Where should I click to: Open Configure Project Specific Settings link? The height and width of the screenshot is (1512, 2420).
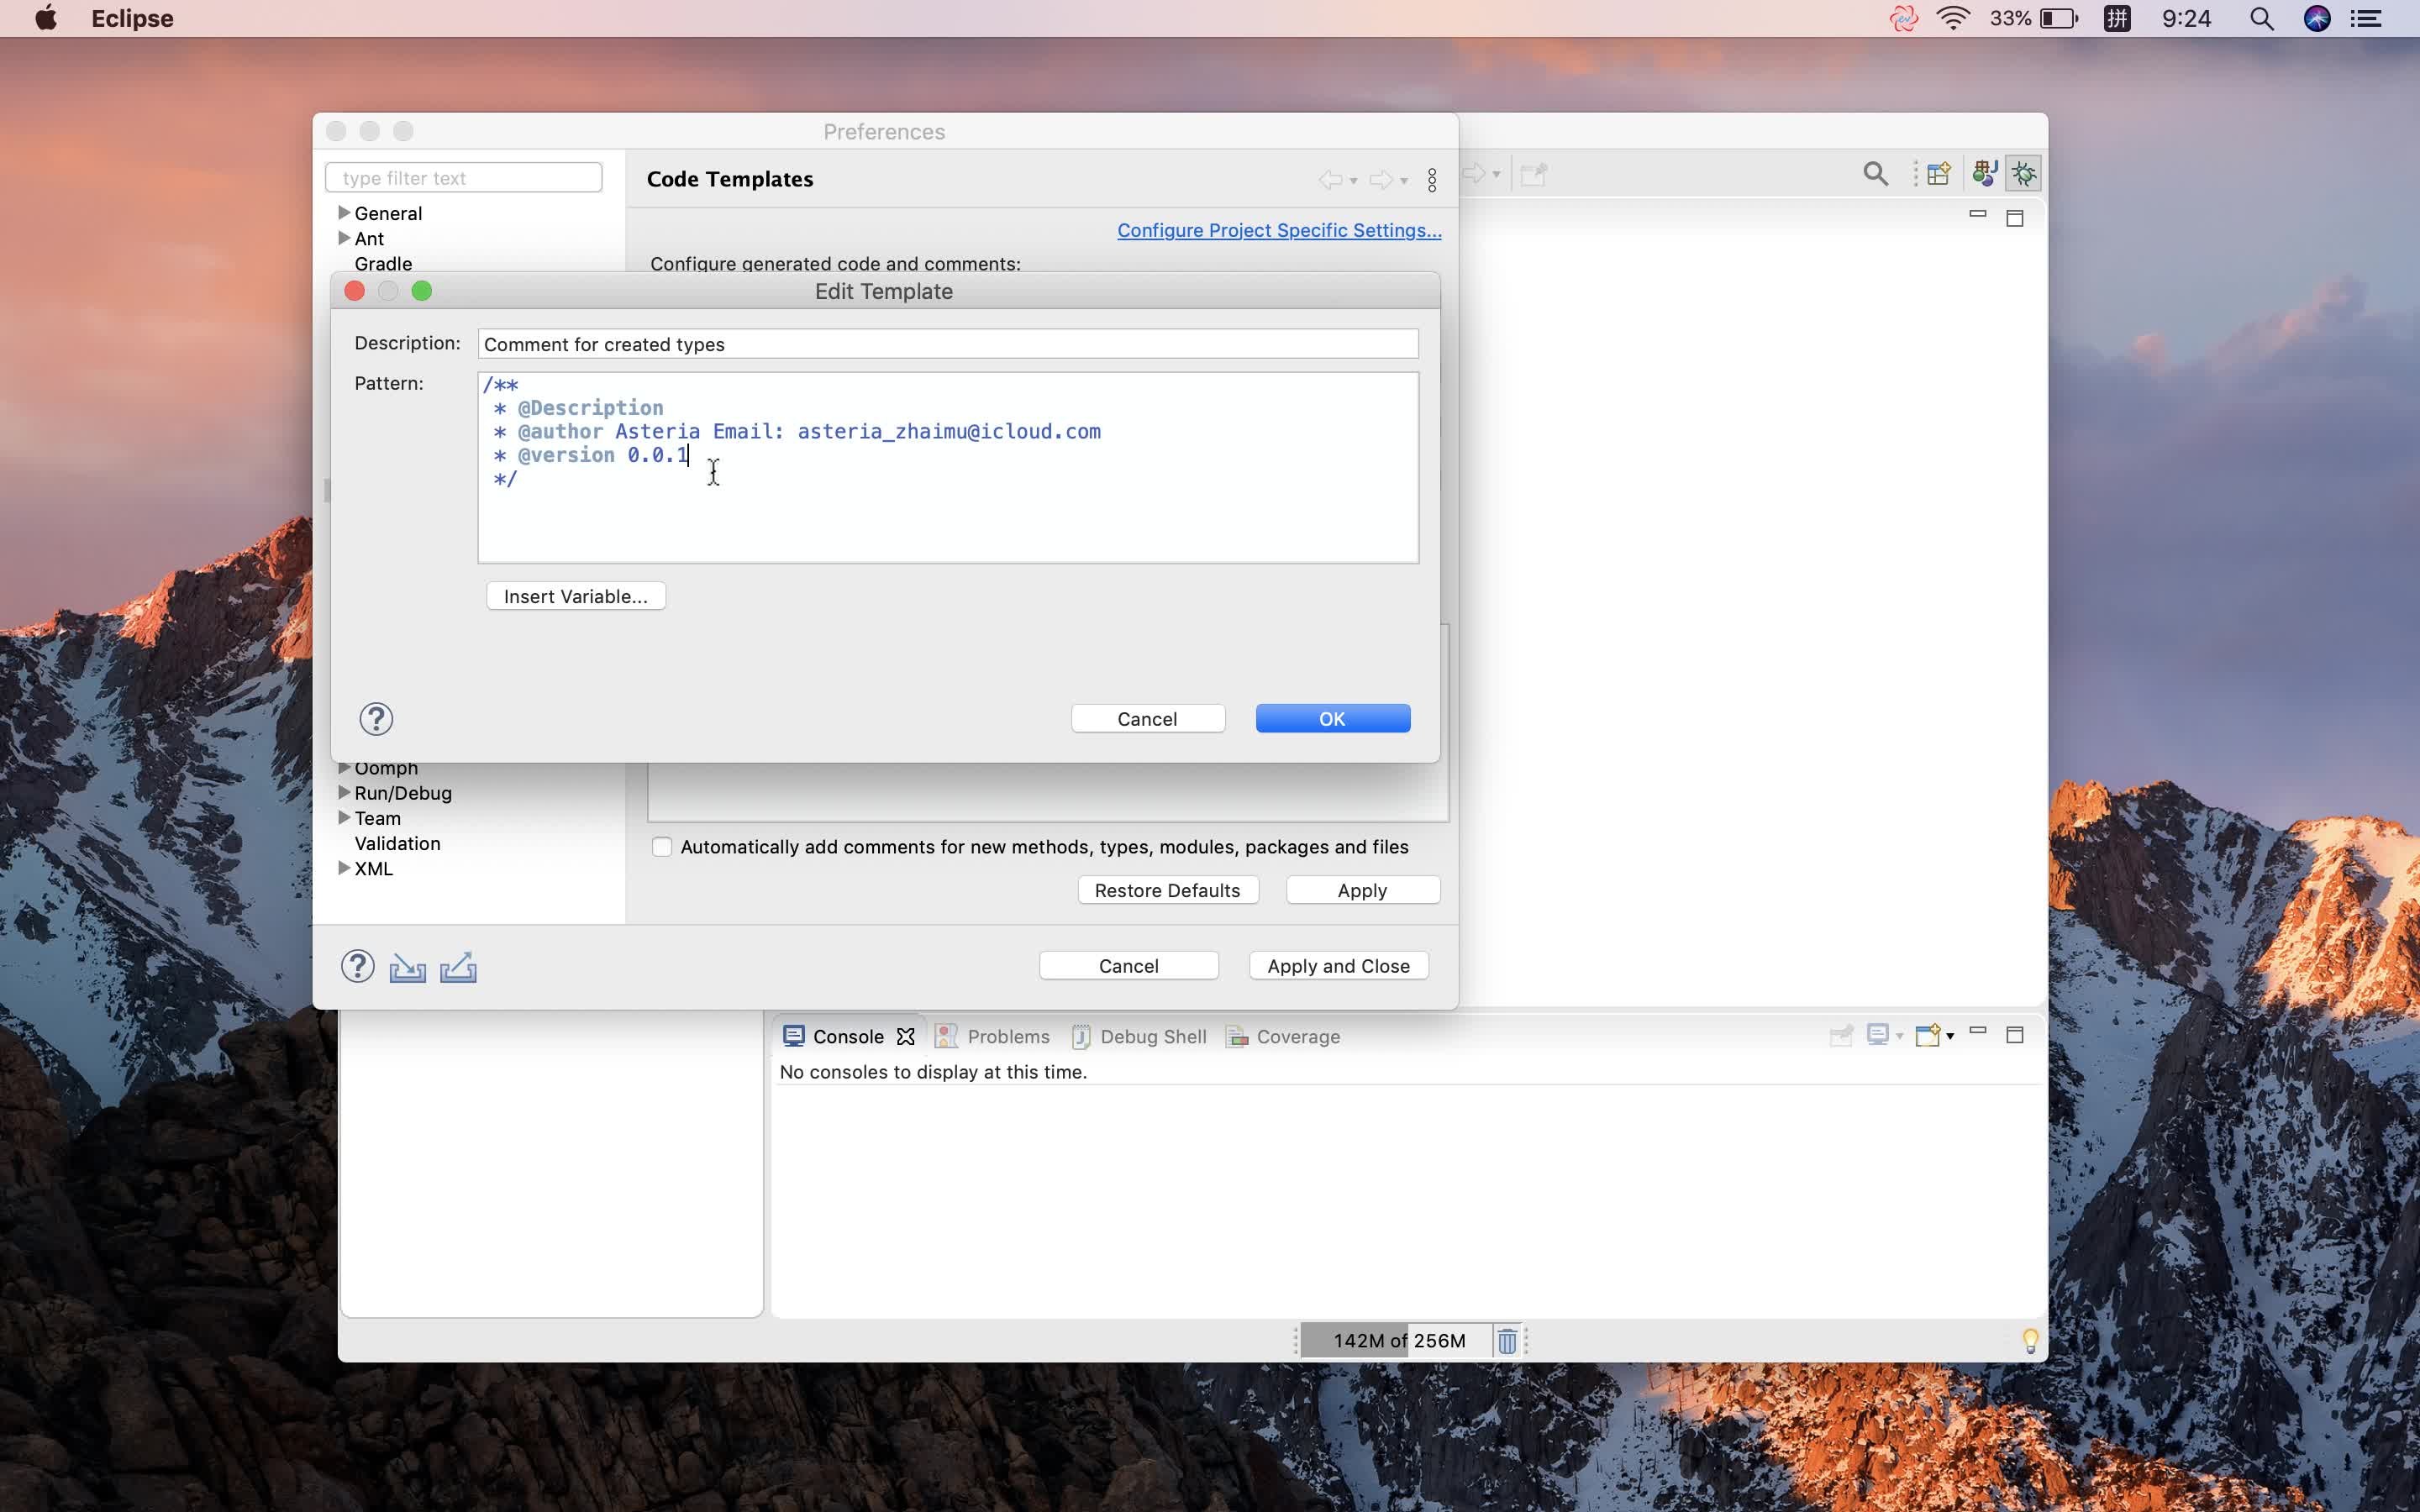(x=1279, y=230)
